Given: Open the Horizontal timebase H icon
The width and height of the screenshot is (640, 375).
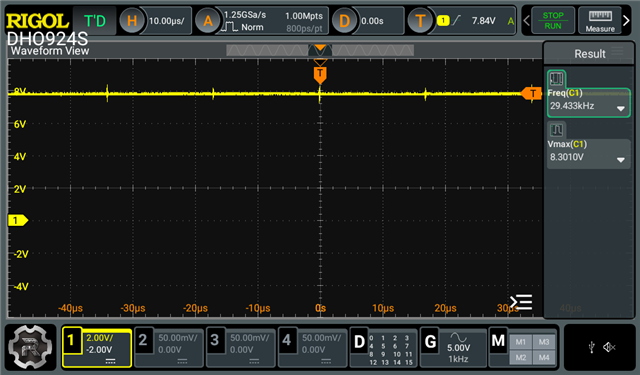Looking at the screenshot, I should [132, 20].
